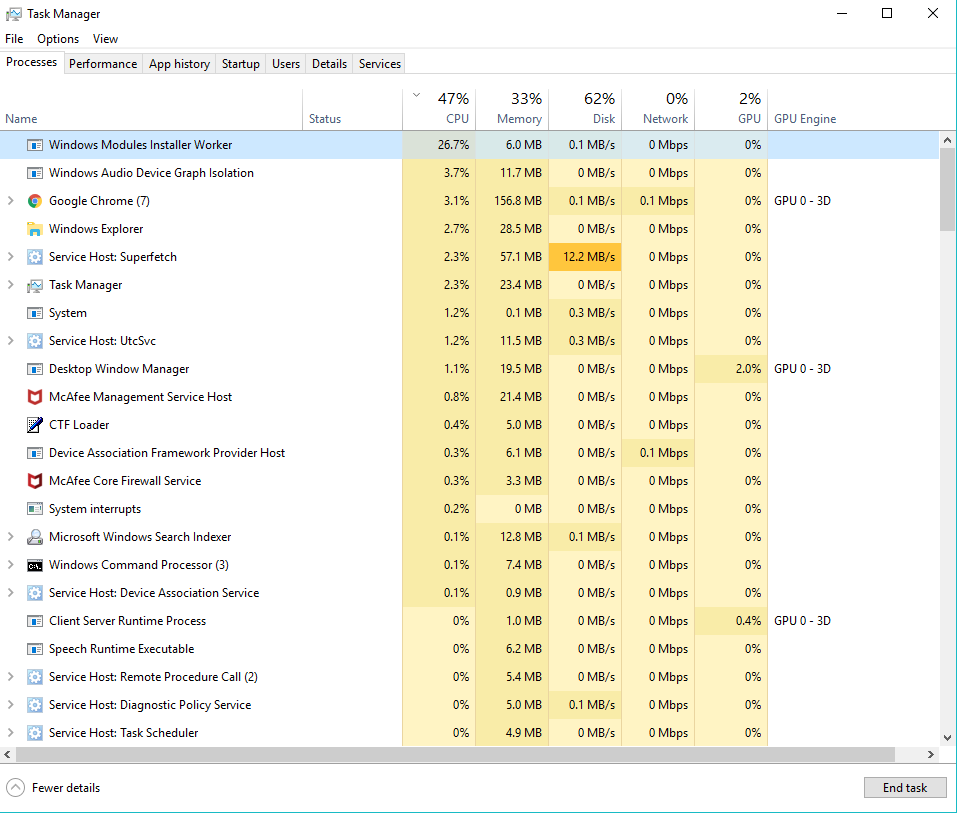Expand Service Host: Remote Procedure Call (2)
The height and width of the screenshot is (813, 957).
pyautogui.click(x=10, y=677)
